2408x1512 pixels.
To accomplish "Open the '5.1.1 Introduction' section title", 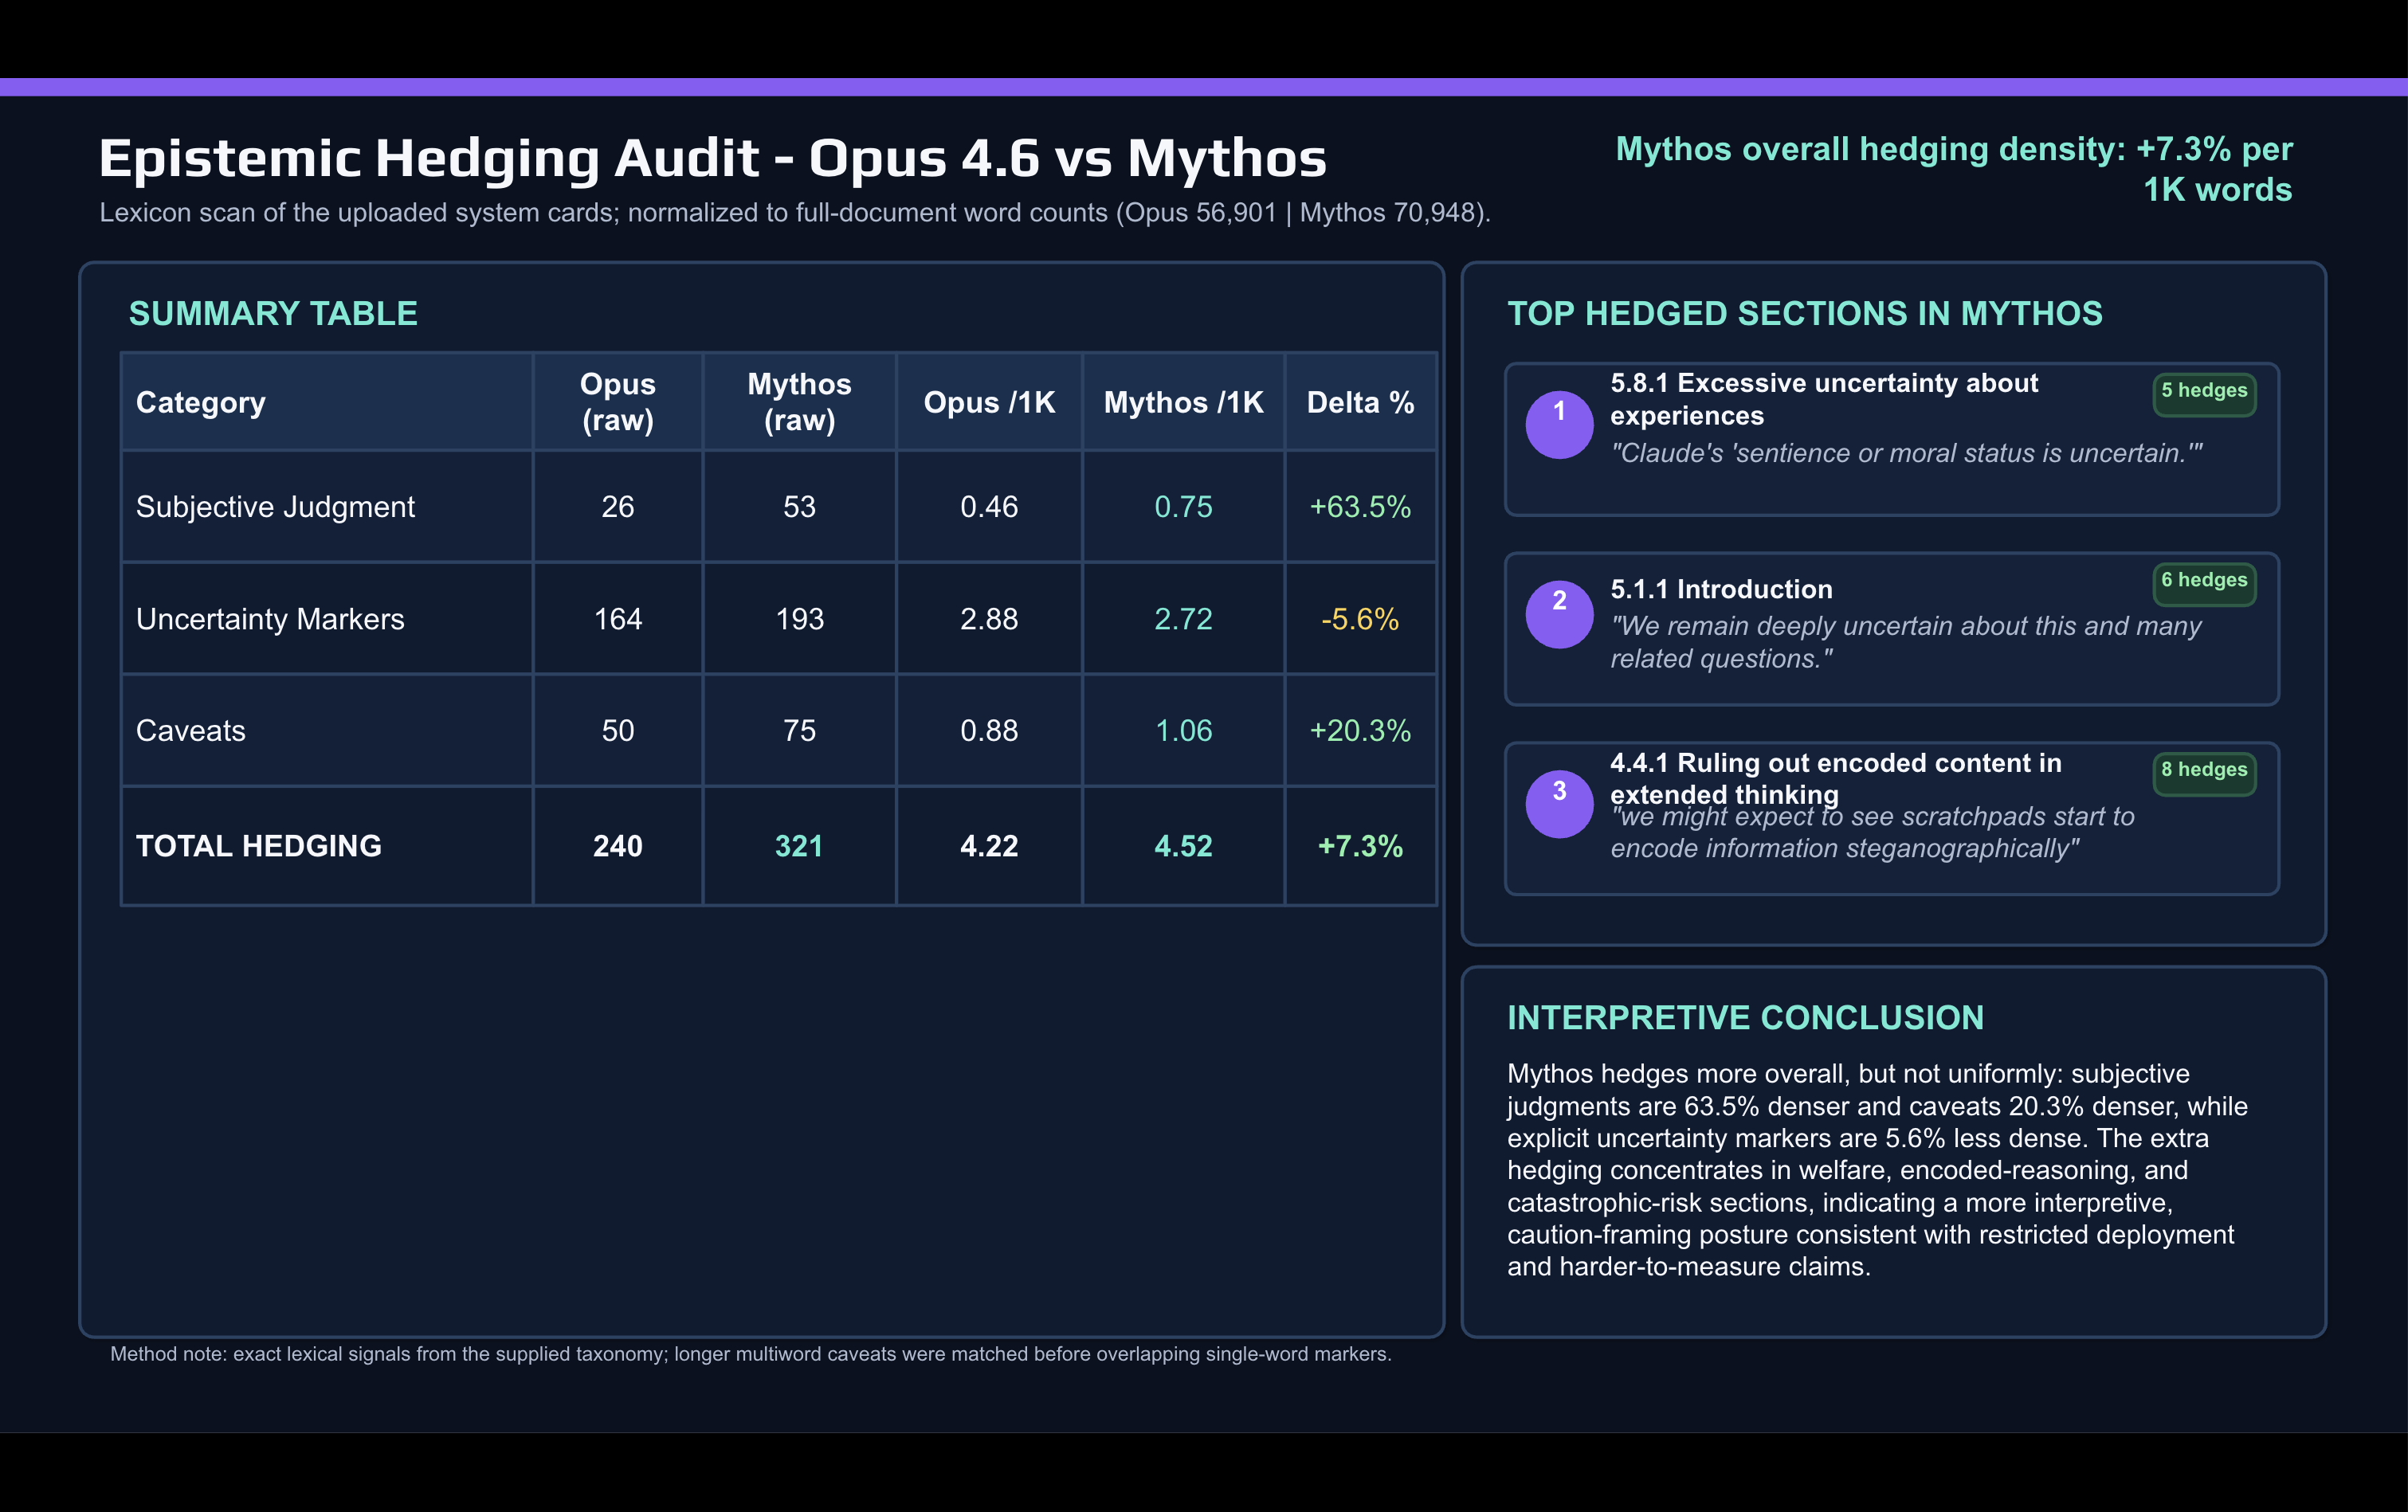I will pyautogui.click(x=1721, y=589).
